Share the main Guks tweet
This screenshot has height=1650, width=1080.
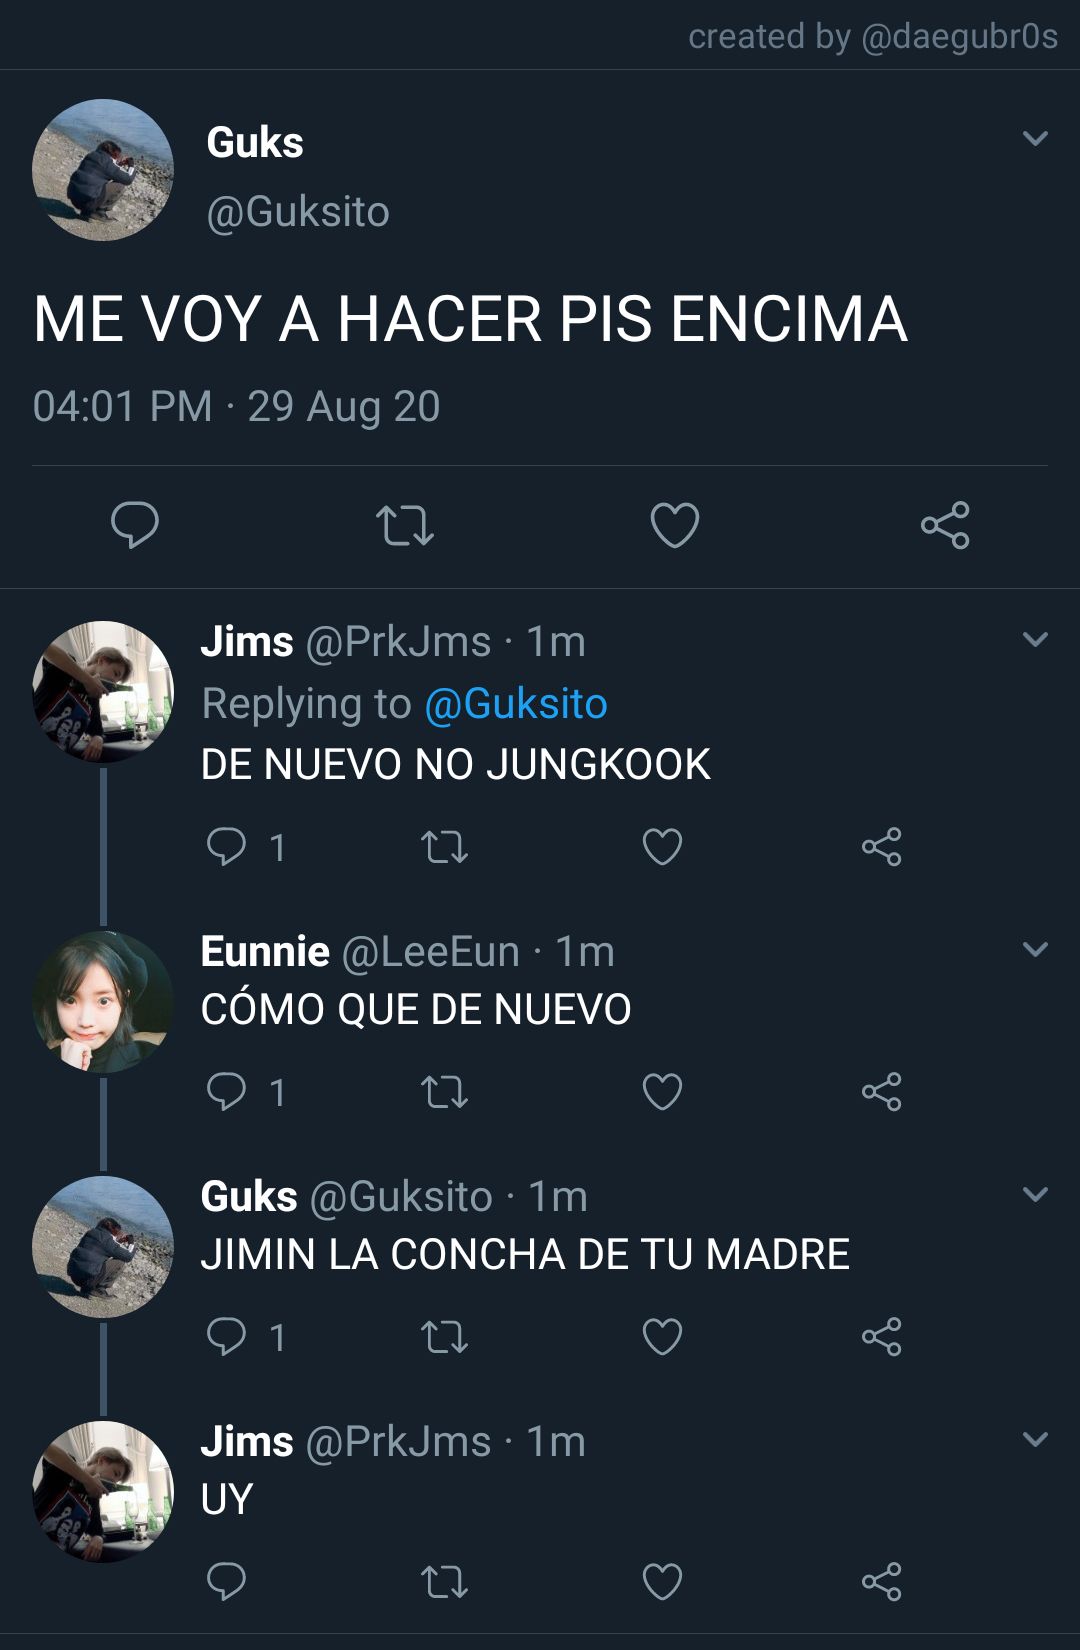[x=945, y=525]
